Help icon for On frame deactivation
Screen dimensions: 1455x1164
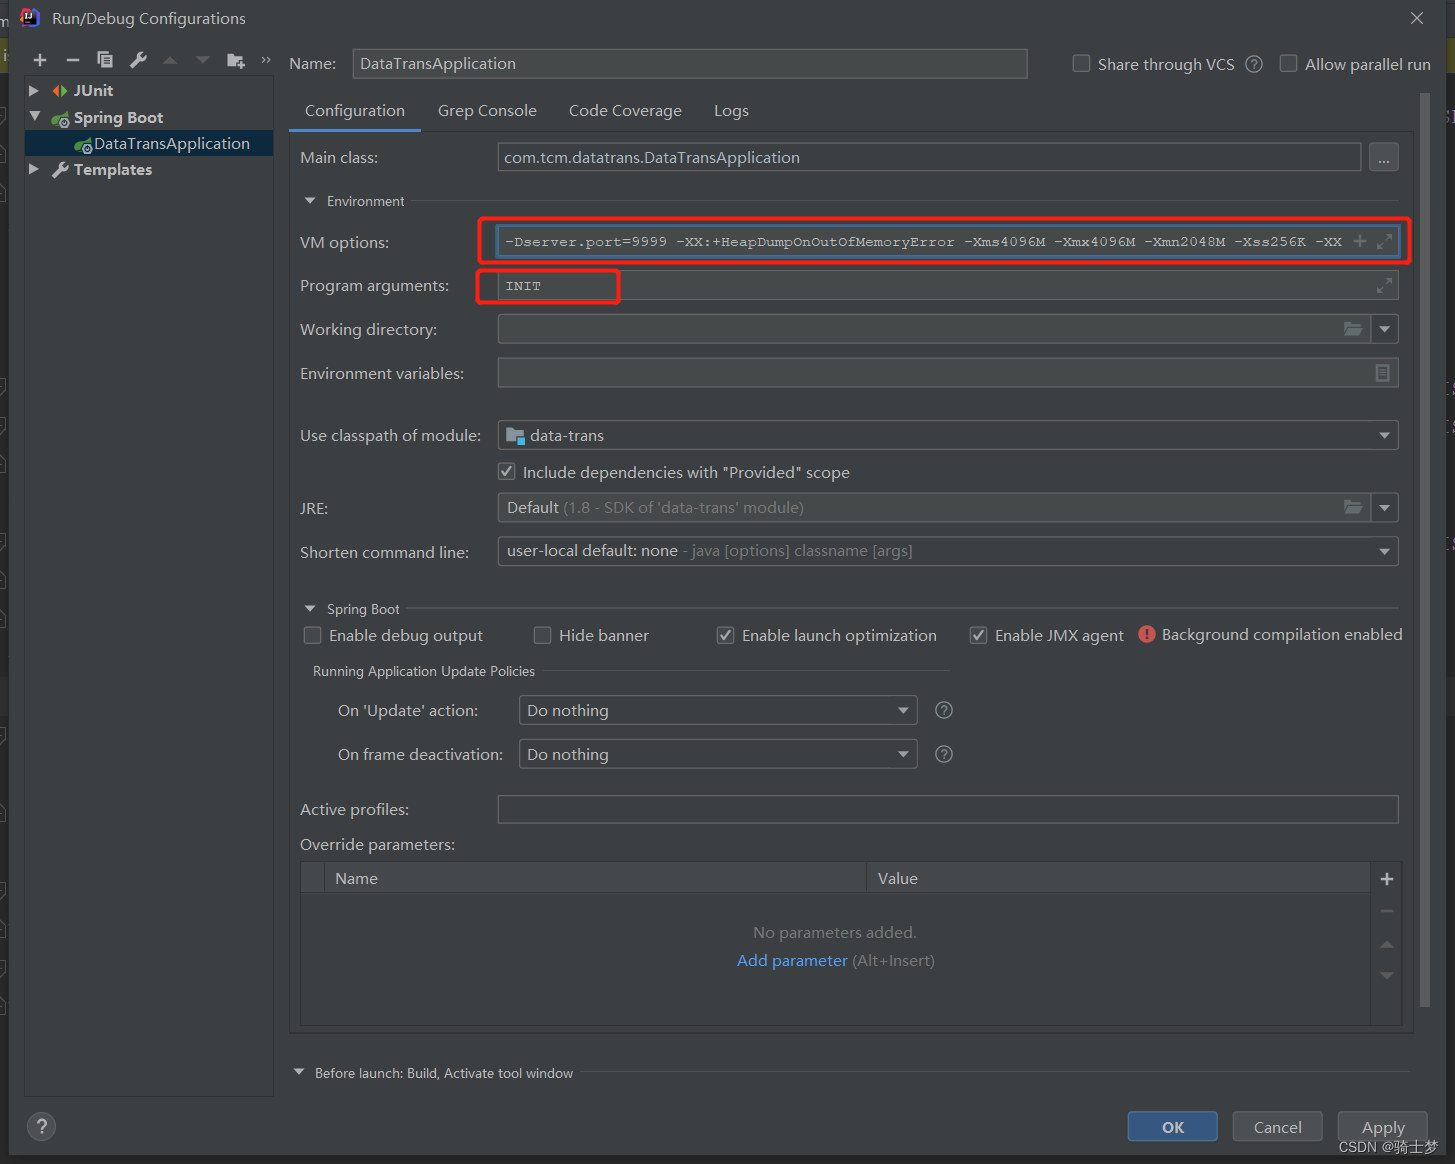(x=943, y=754)
